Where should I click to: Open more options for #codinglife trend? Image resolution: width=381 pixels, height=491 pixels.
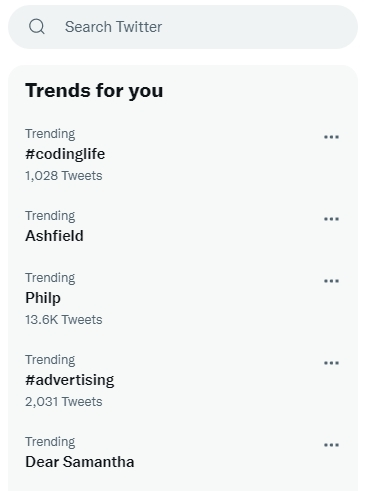click(331, 137)
